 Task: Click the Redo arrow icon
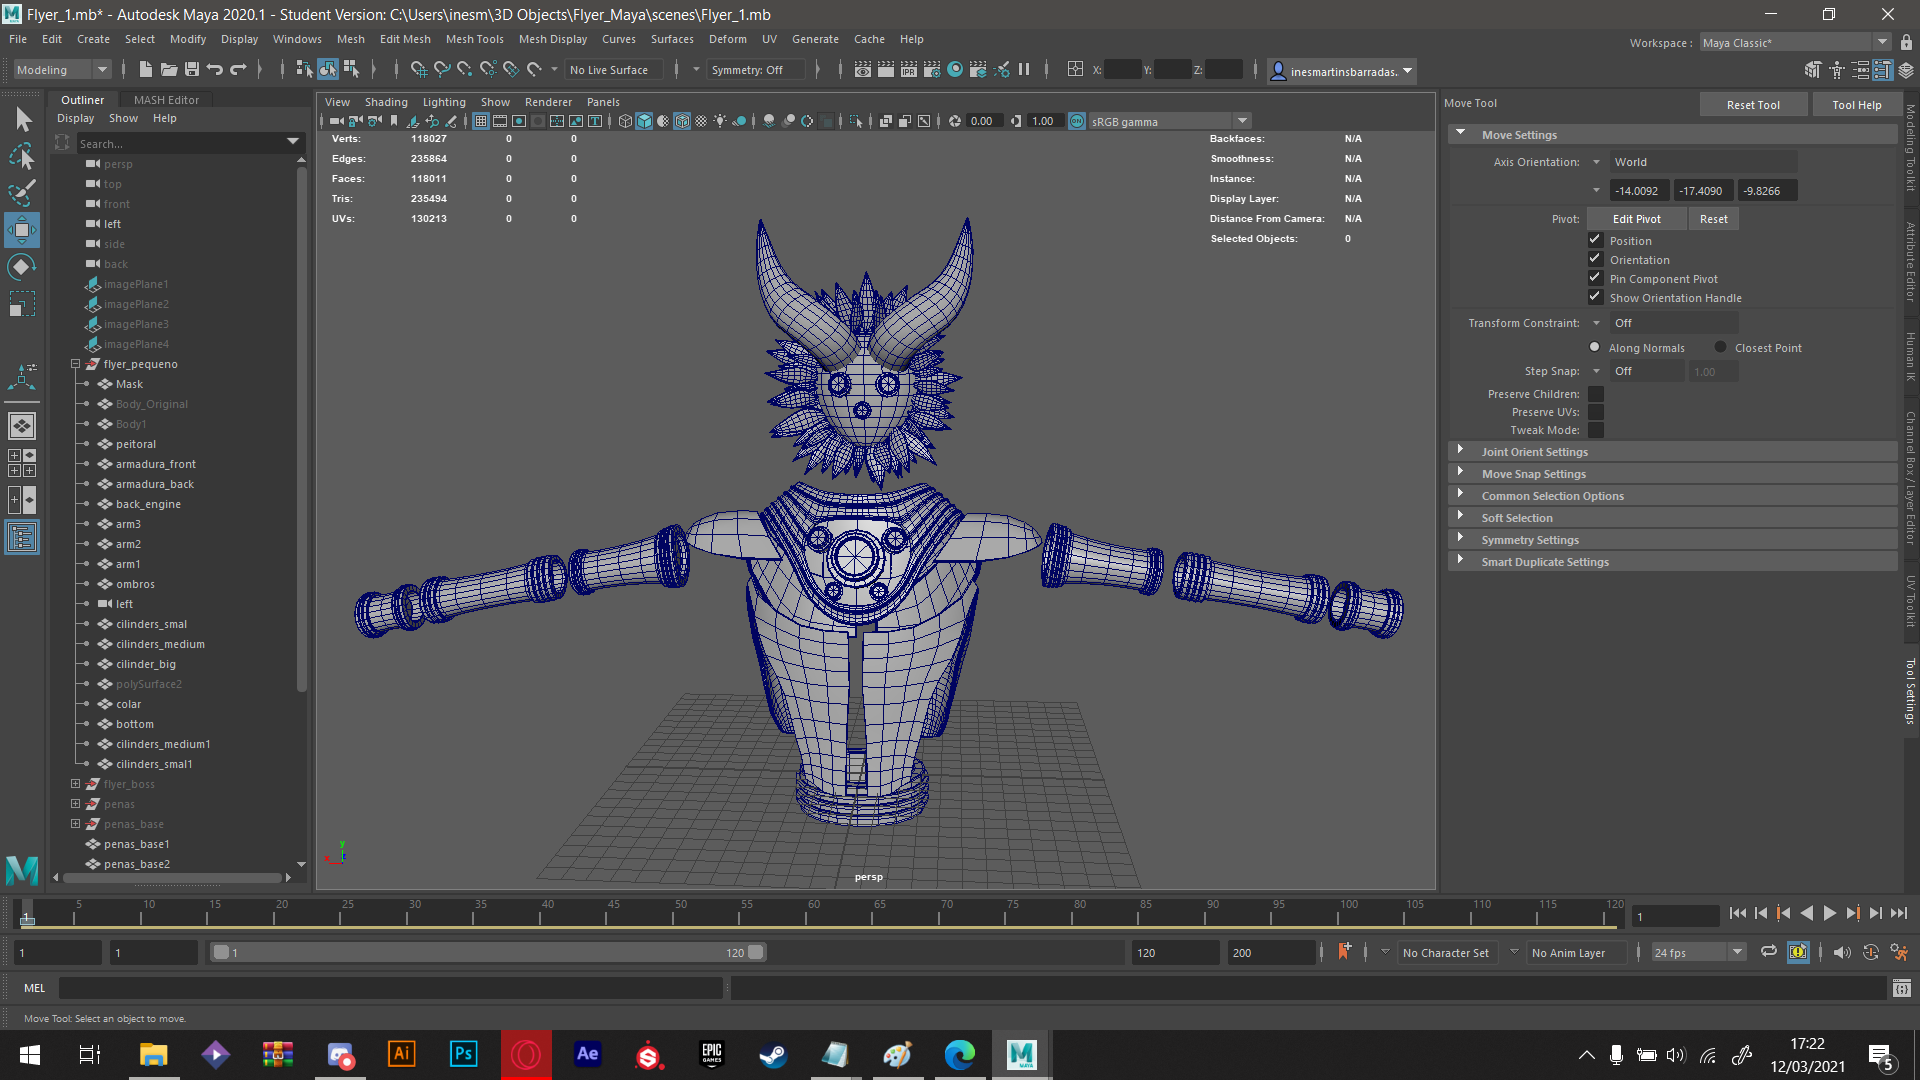[x=238, y=69]
